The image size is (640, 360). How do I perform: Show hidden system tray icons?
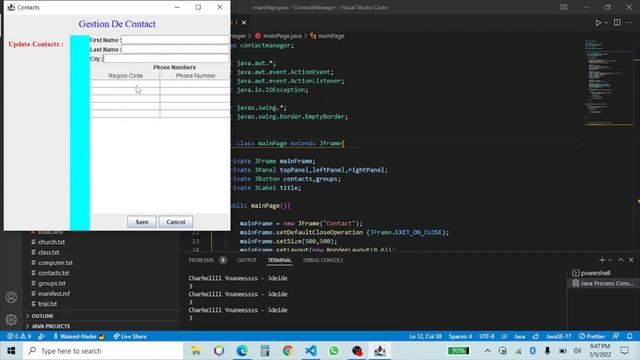(x=488, y=351)
